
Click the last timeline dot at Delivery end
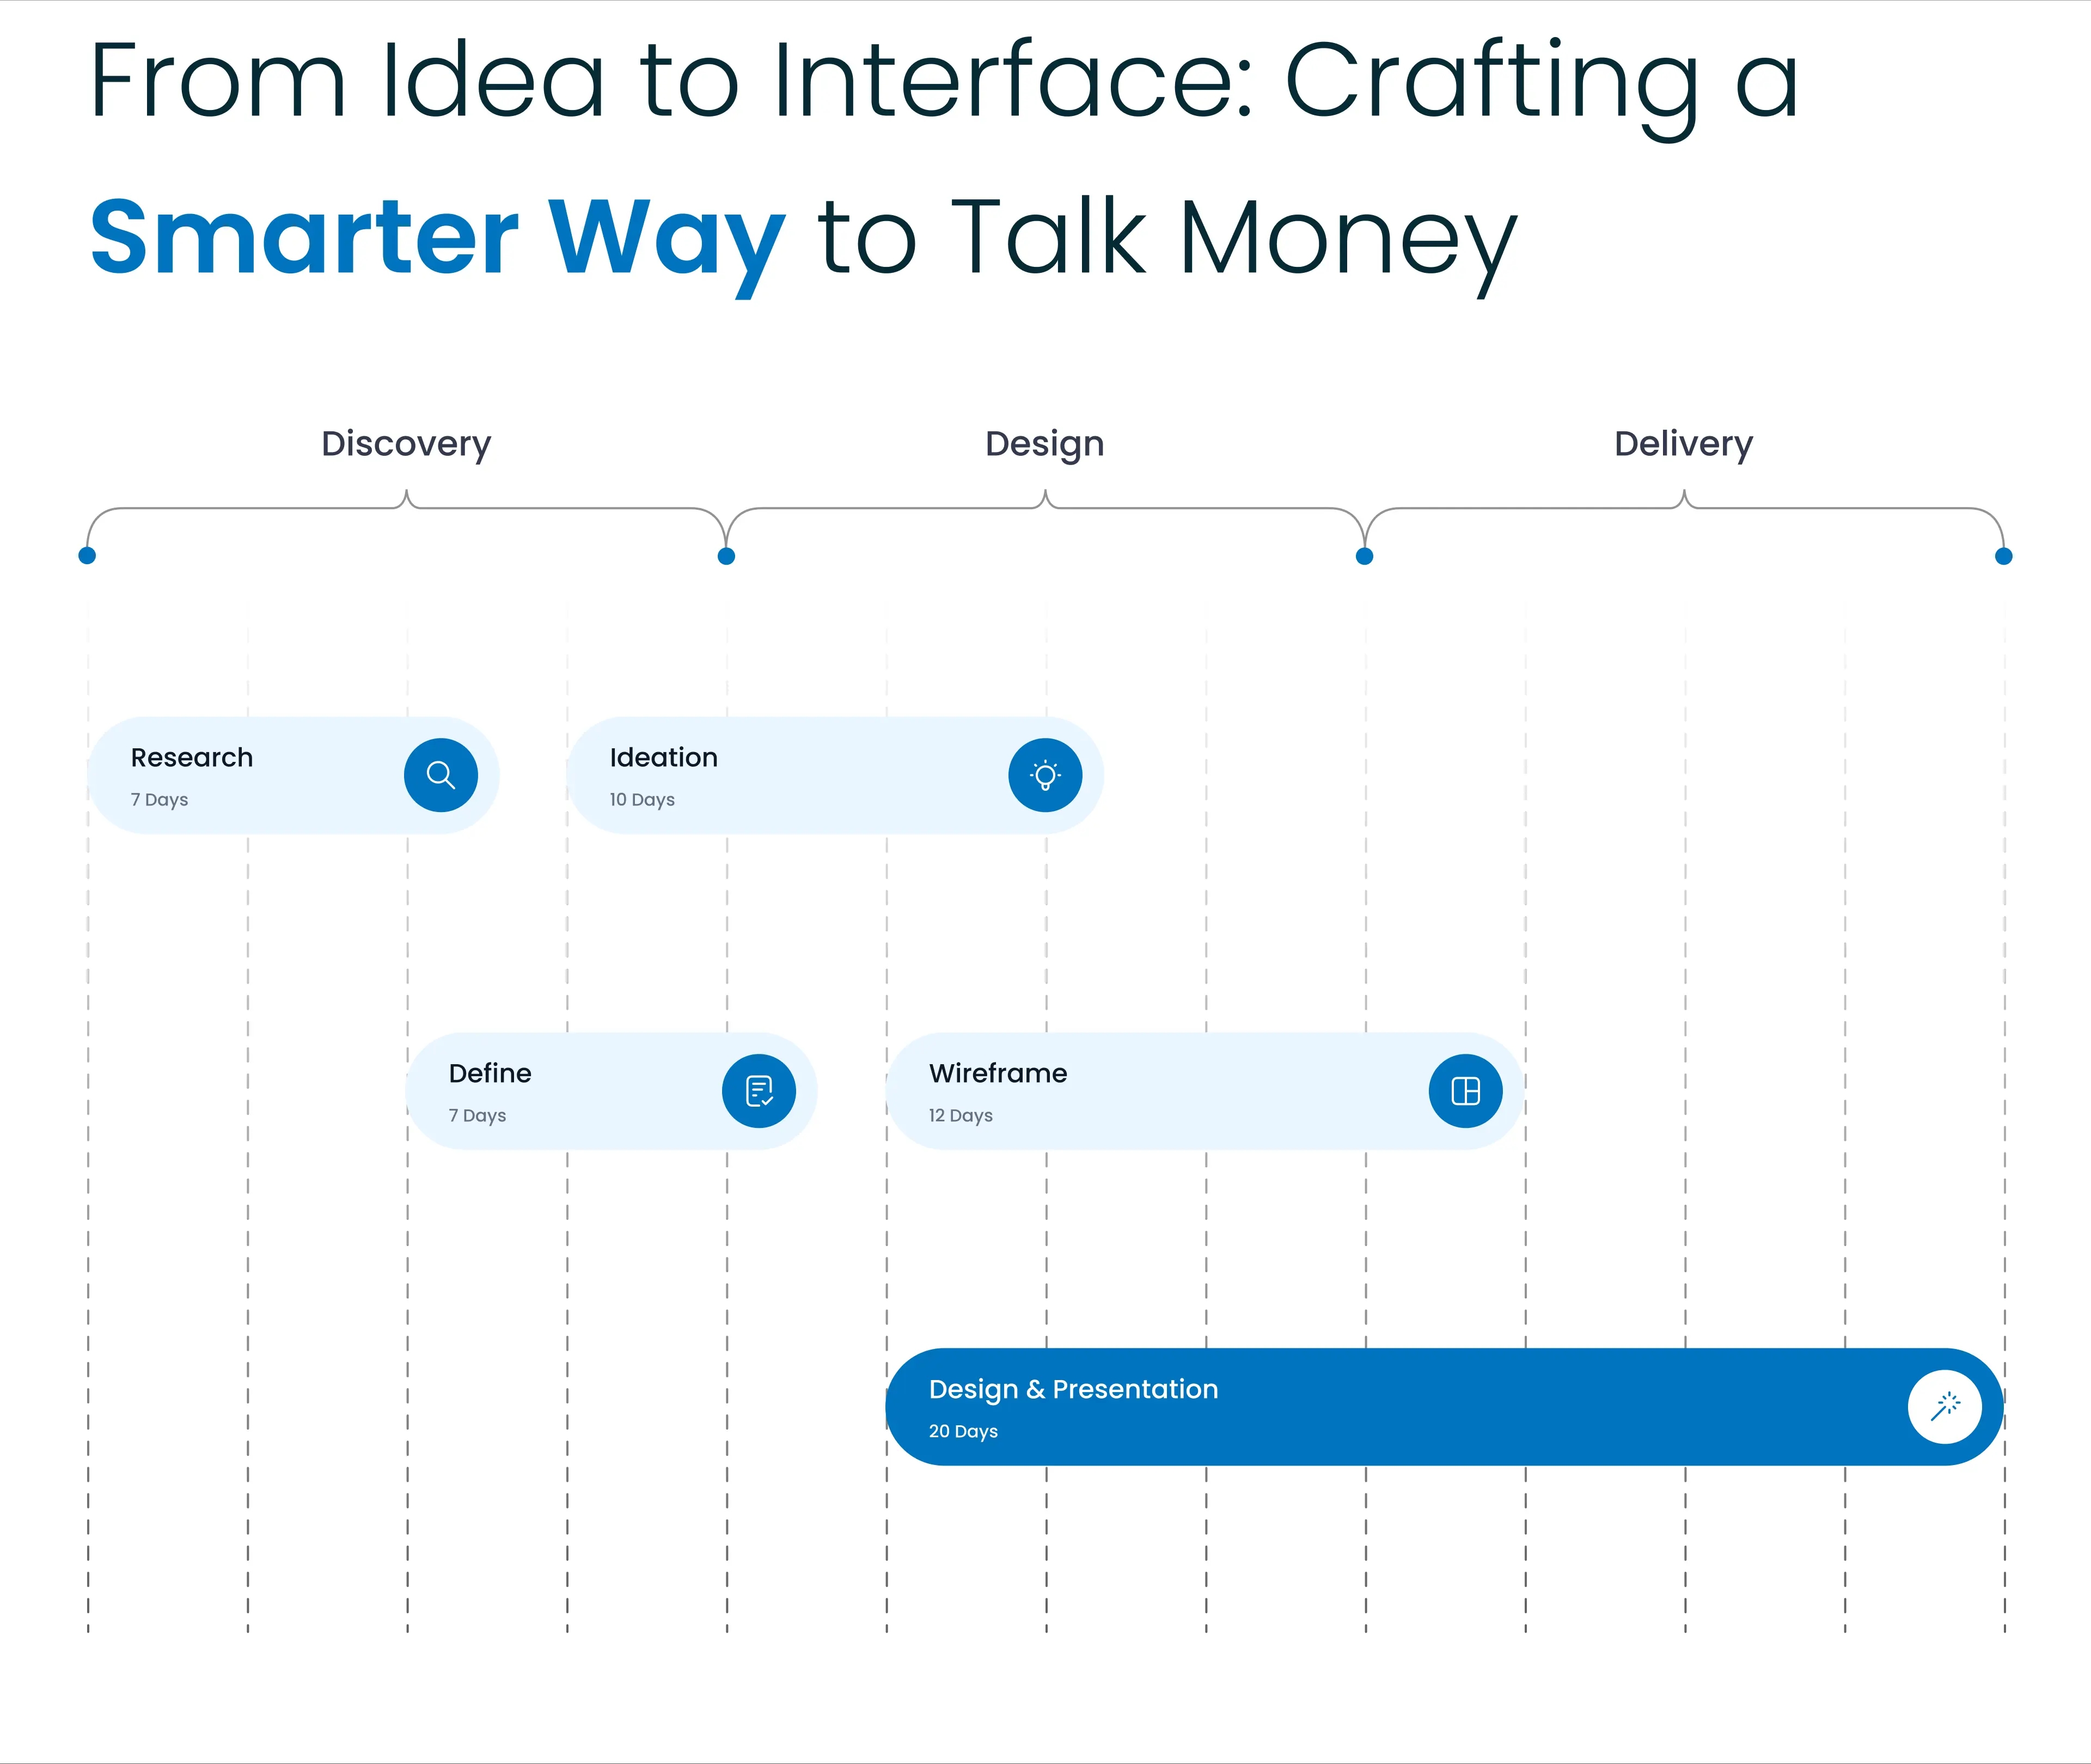(x=2003, y=556)
